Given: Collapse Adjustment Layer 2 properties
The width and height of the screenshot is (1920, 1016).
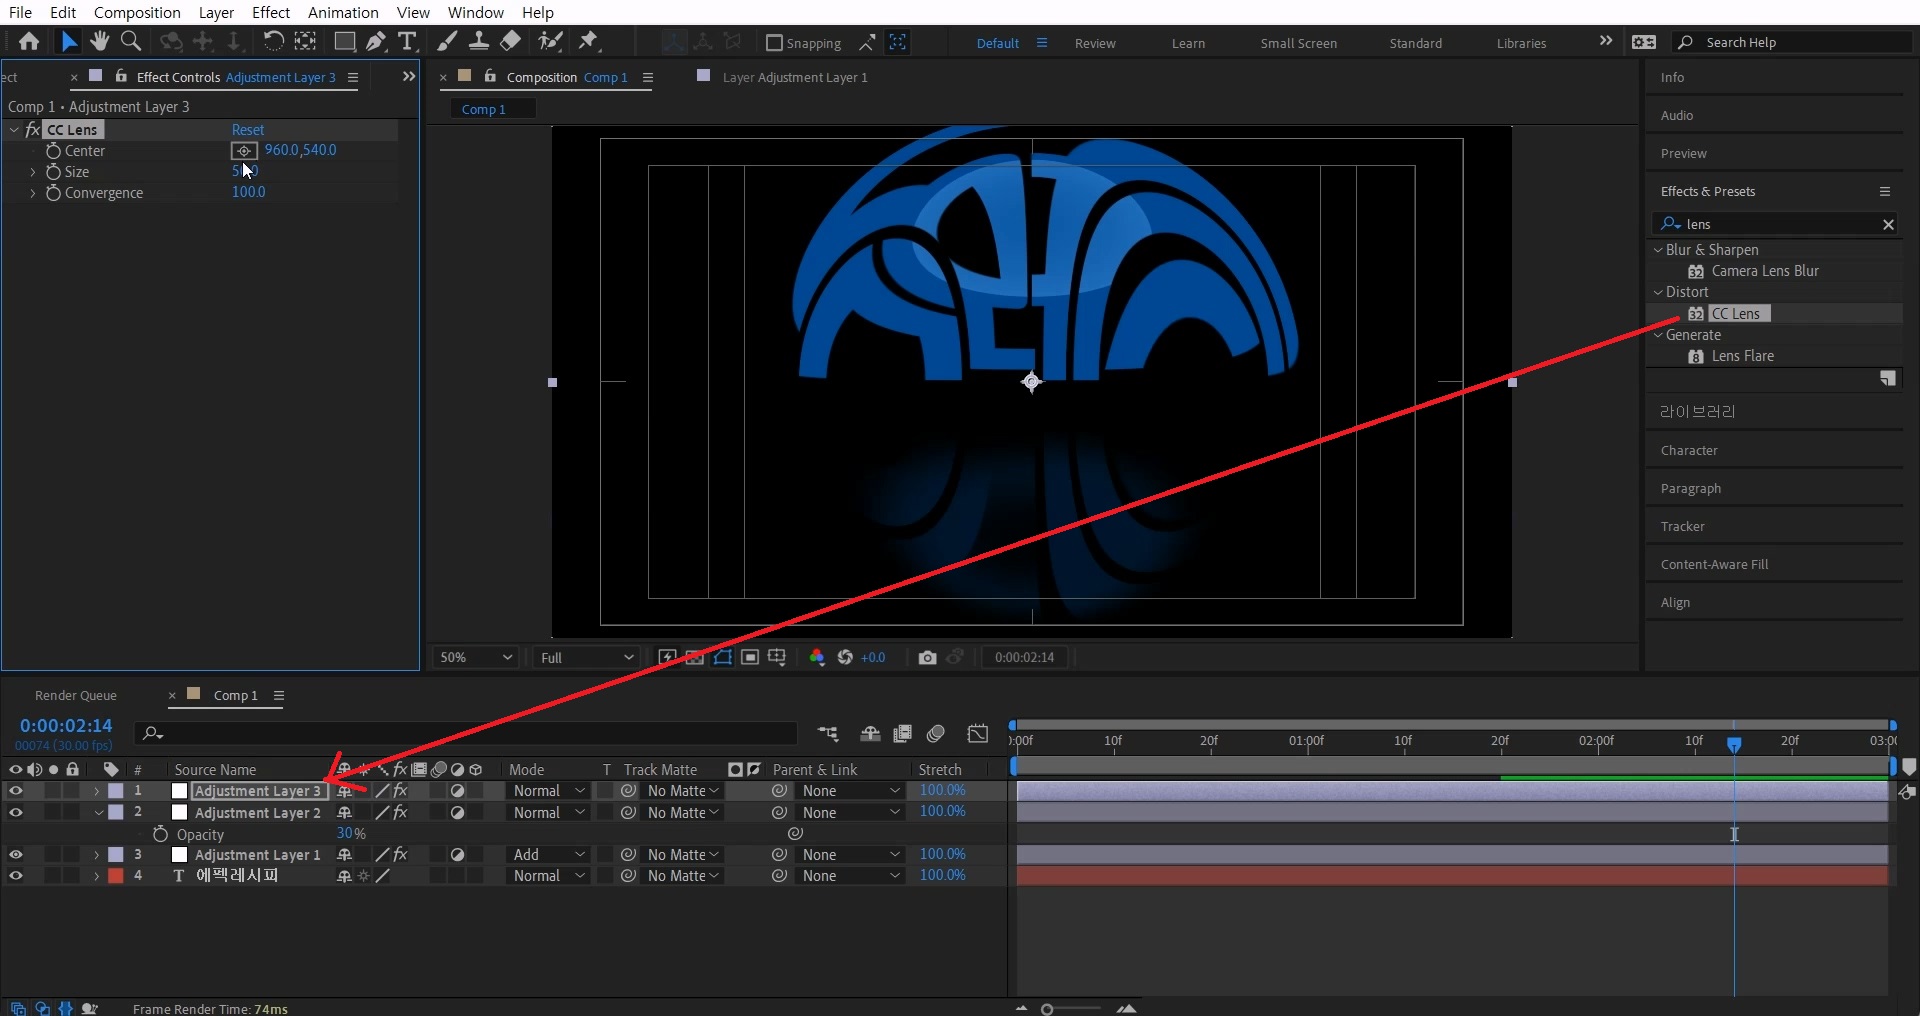Looking at the screenshot, I should click(98, 813).
